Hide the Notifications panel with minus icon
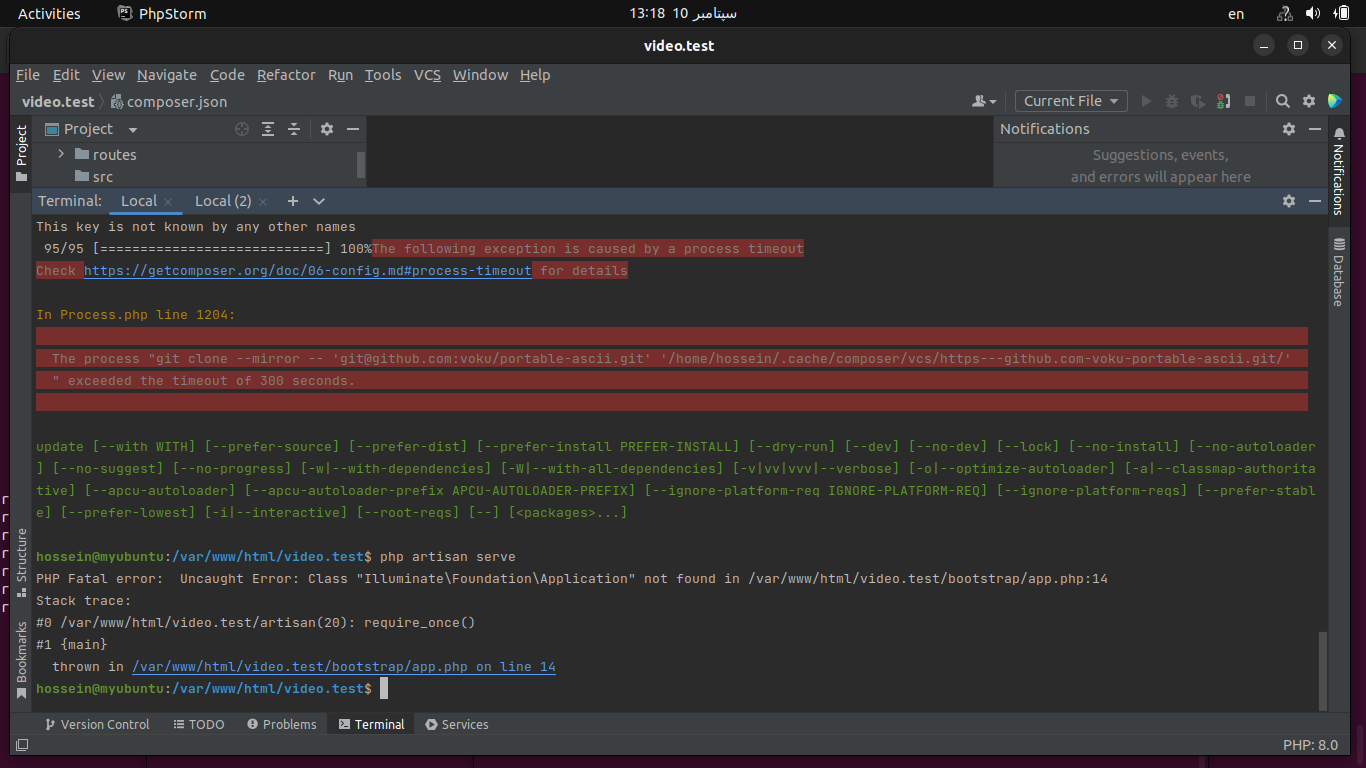 1315,129
